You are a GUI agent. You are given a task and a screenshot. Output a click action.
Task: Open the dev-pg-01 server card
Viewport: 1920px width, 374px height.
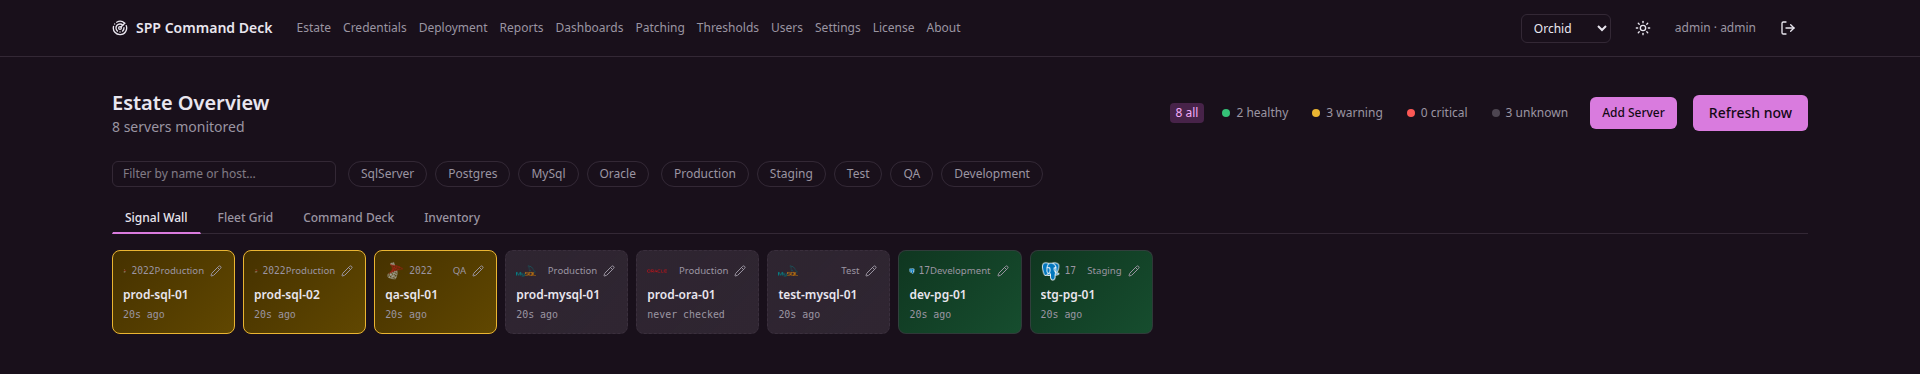[x=960, y=292]
